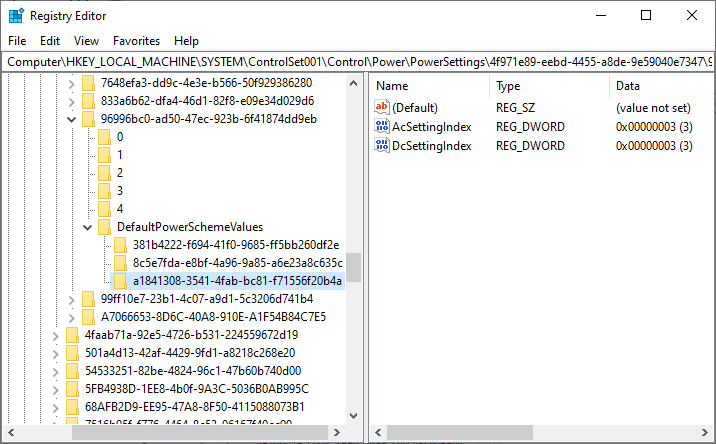Click the string value icon beside (Default)
This screenshot has width=716, height=444.
[x=382, y=107]
